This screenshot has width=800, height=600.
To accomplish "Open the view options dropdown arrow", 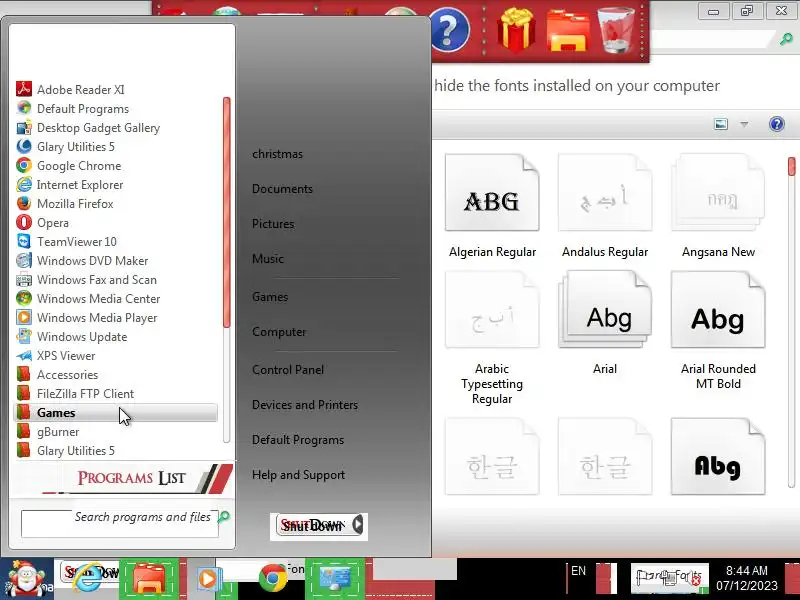I will click(744, 124).
